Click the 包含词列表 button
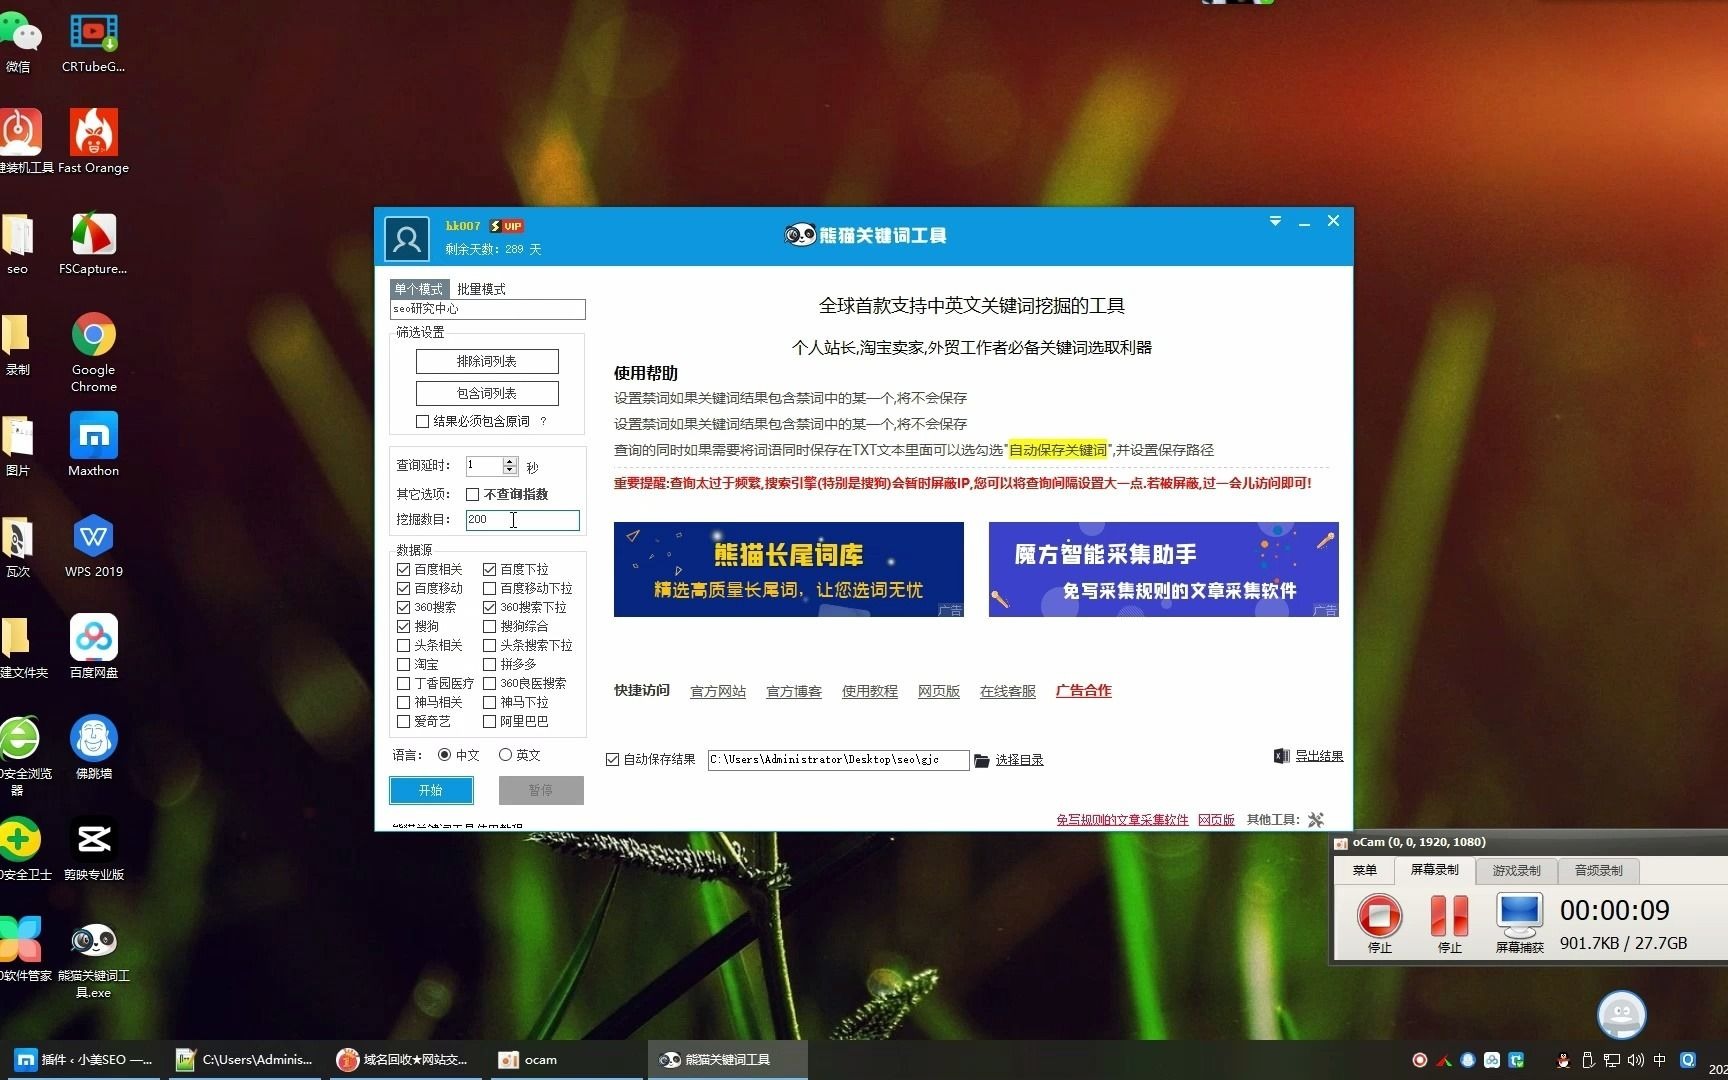 coord(487,393)
